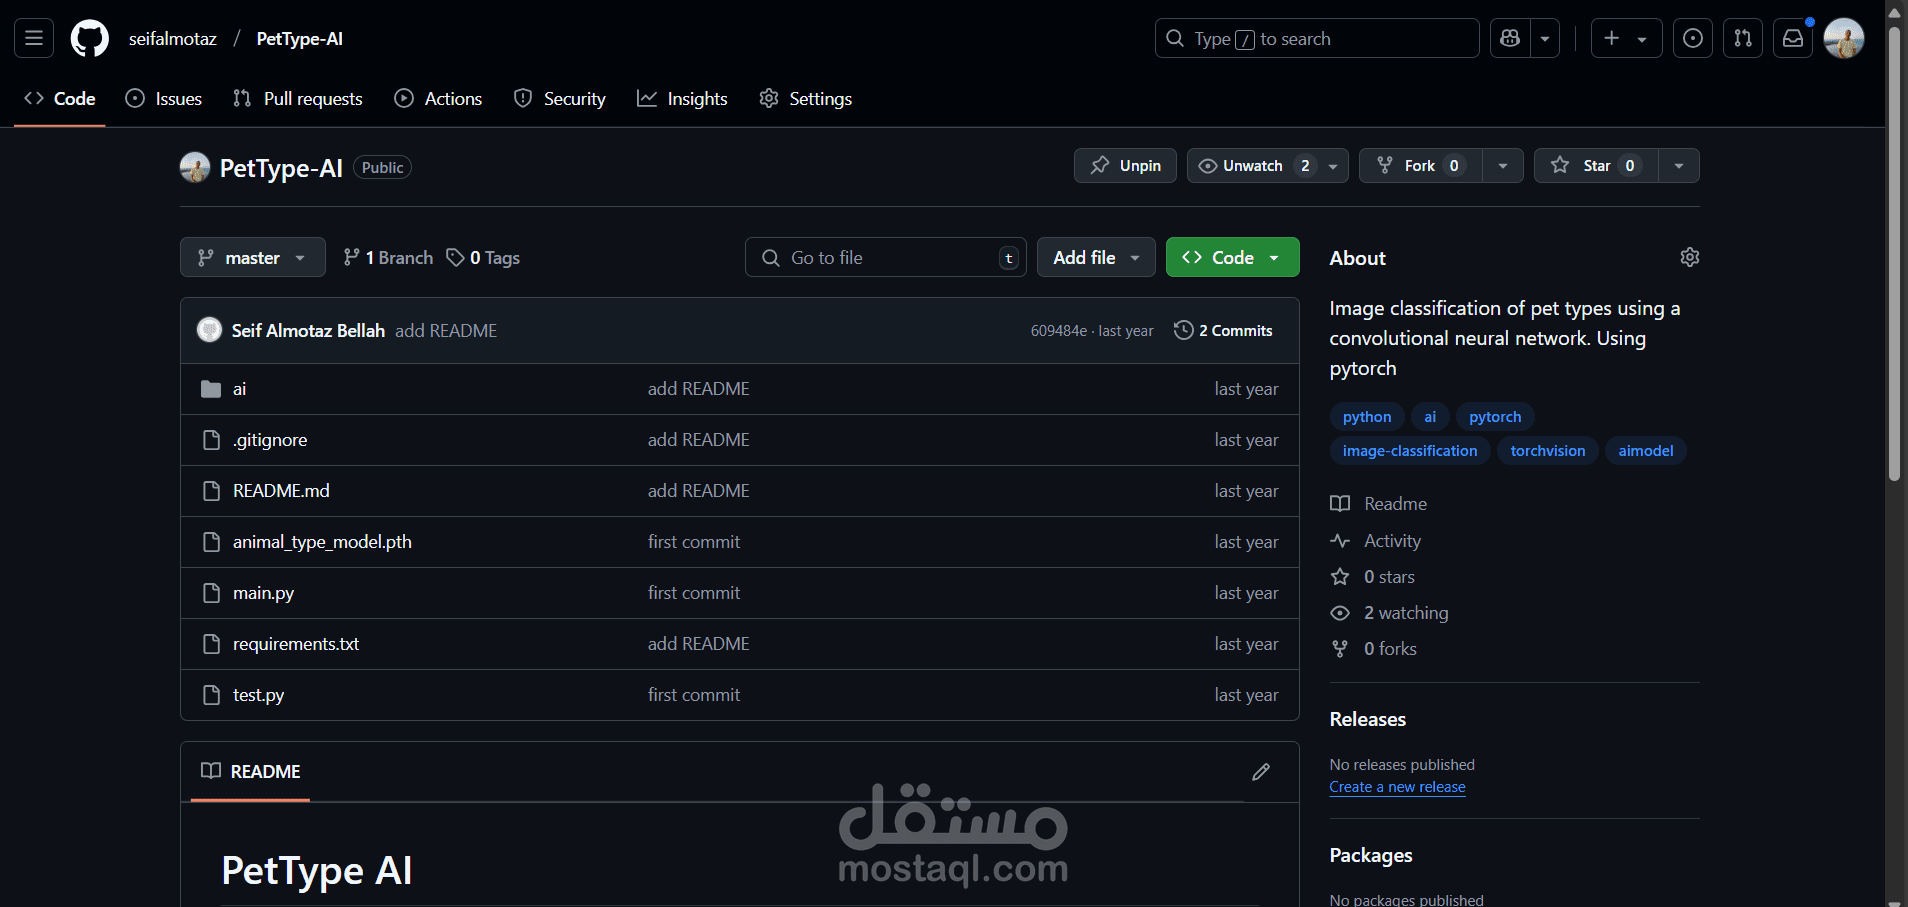
Task: Open the Seif Almotaz Bellah commit author avatar
Action: (209, 330)
